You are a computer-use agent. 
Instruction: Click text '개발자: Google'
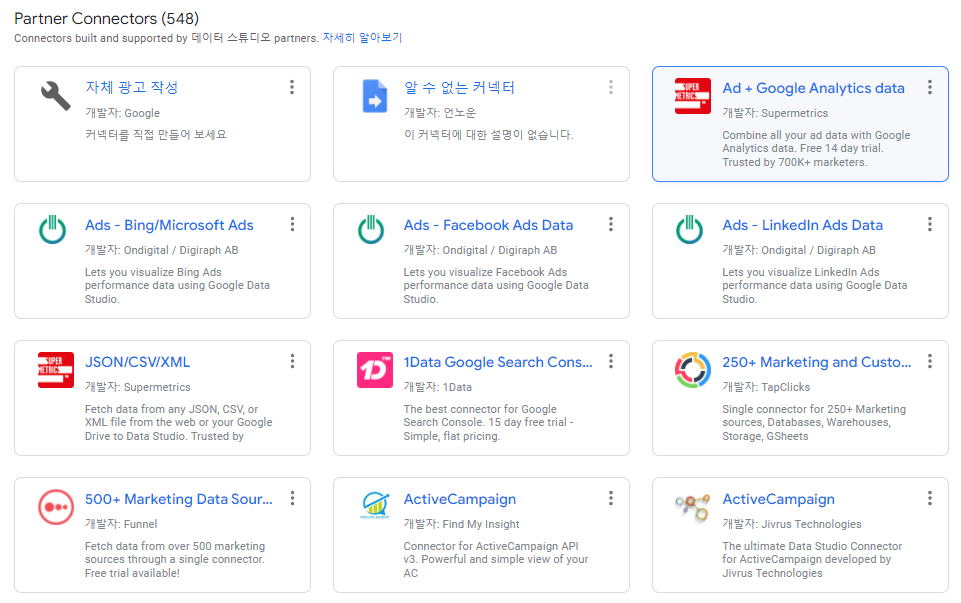tap(123, 113)
